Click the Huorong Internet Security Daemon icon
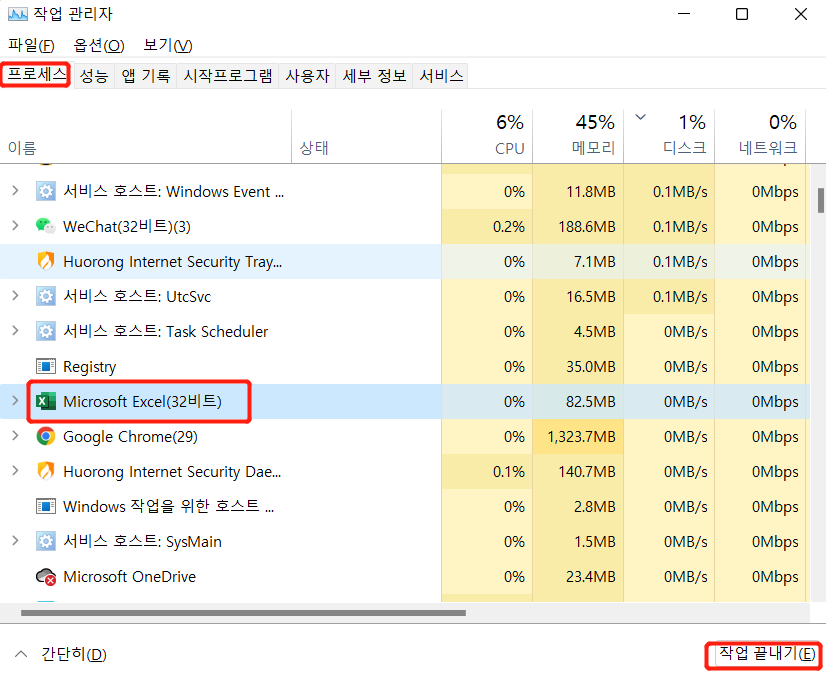The height and width of the screenshot is (678, 826). [44, 471]
